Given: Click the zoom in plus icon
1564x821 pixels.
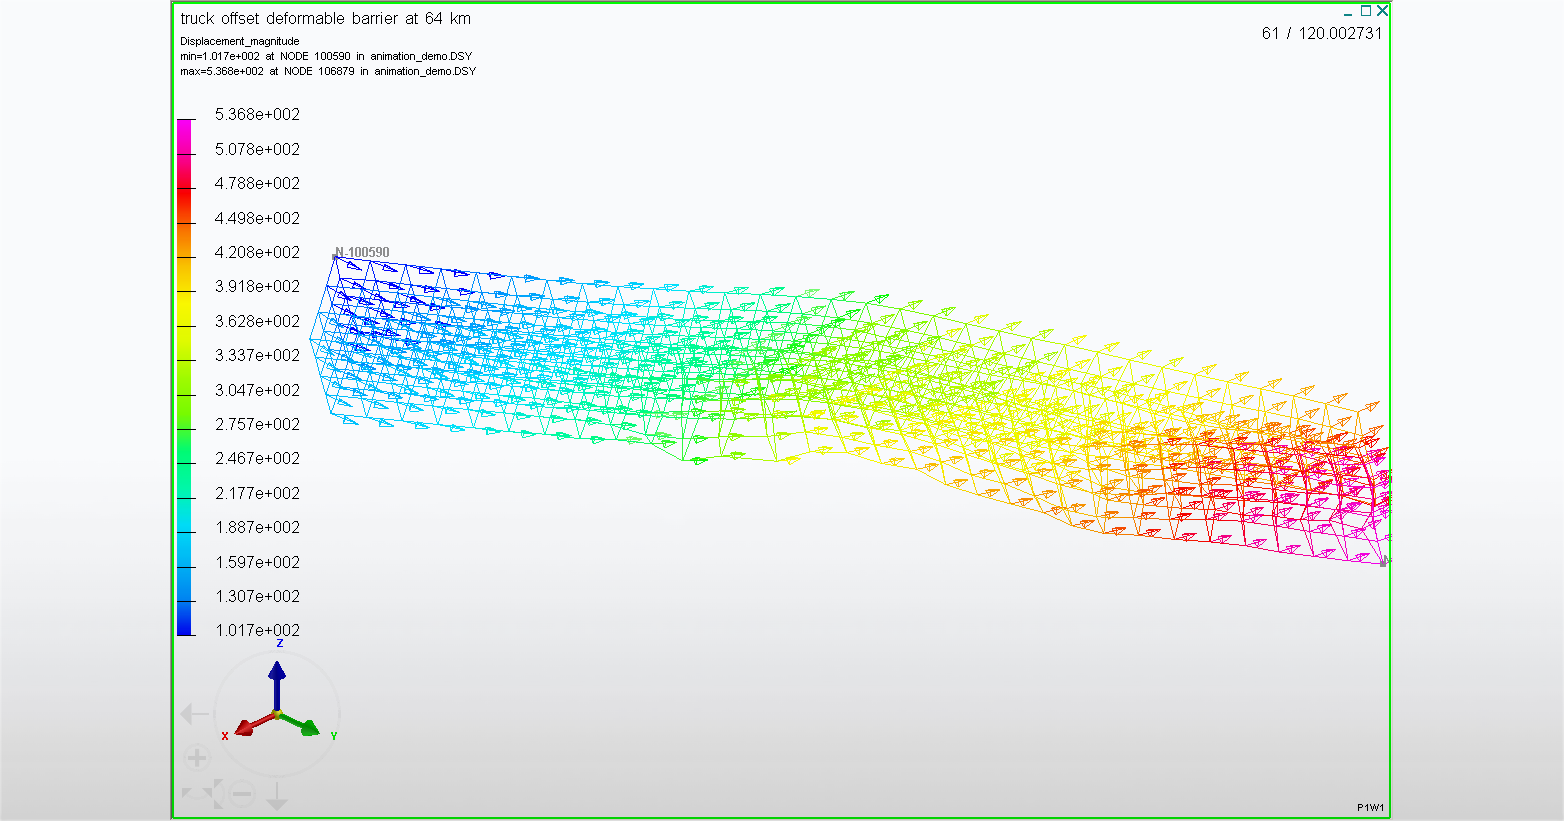Looking at the screenshot, I should [x=197, y=758].
